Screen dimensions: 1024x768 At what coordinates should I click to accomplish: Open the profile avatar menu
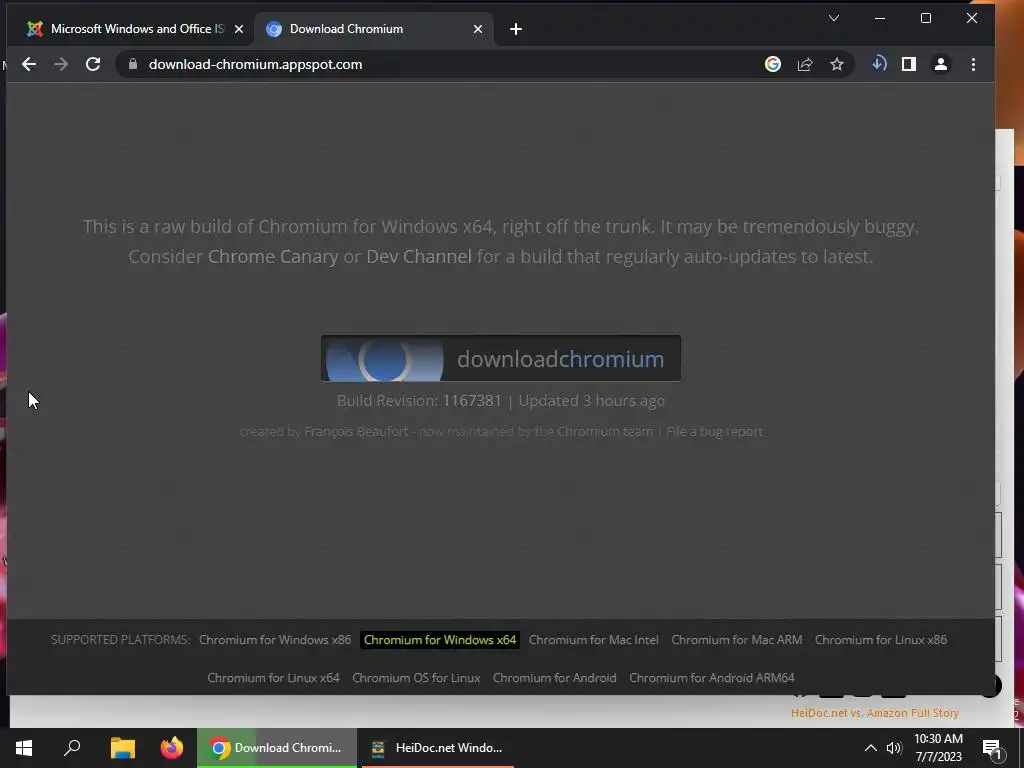point(940,64)
